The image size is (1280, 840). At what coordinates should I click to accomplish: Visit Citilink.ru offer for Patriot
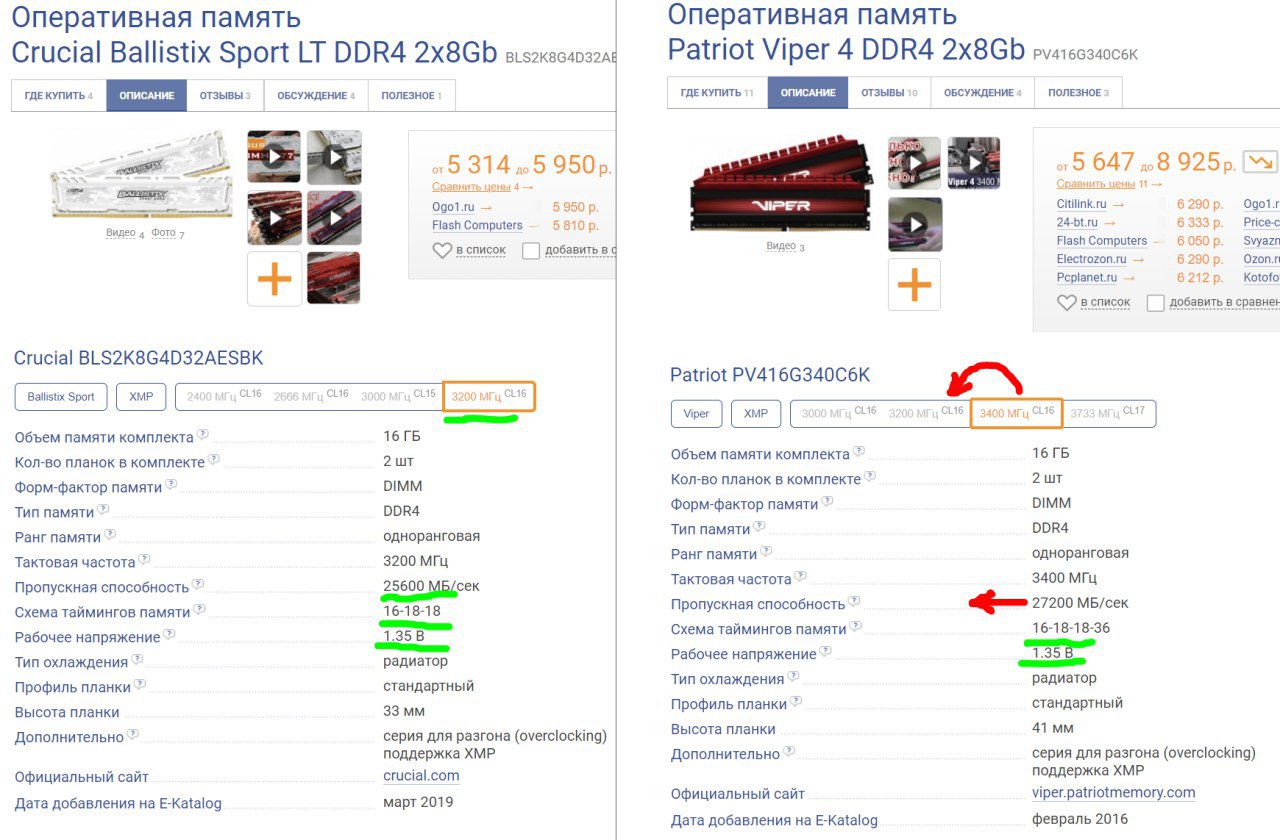1081,204
